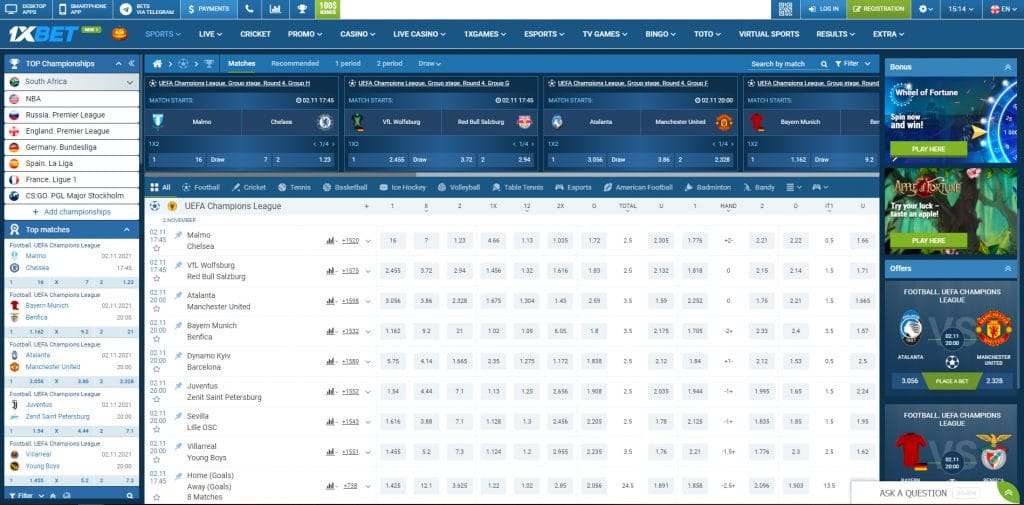Screen dimensions: 1024x505
Task: Open the EN language dropdown
Action: [x=1003, y=9]
